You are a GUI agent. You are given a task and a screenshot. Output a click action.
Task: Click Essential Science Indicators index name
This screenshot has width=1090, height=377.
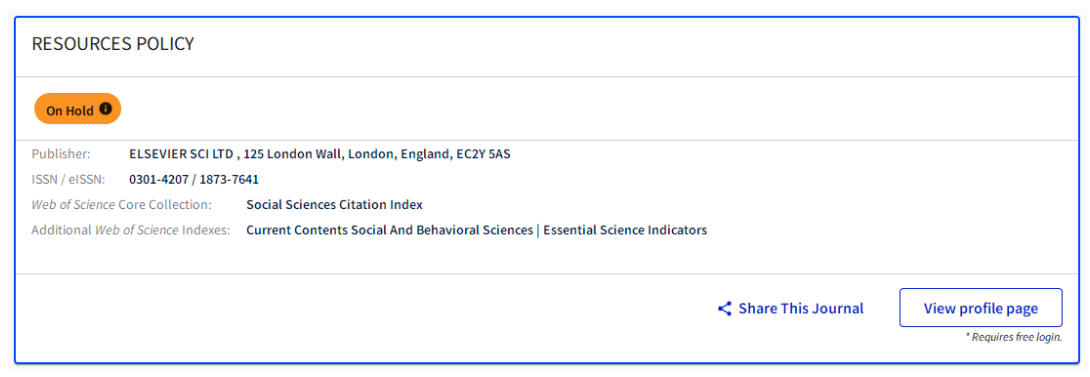click(625, 230)
